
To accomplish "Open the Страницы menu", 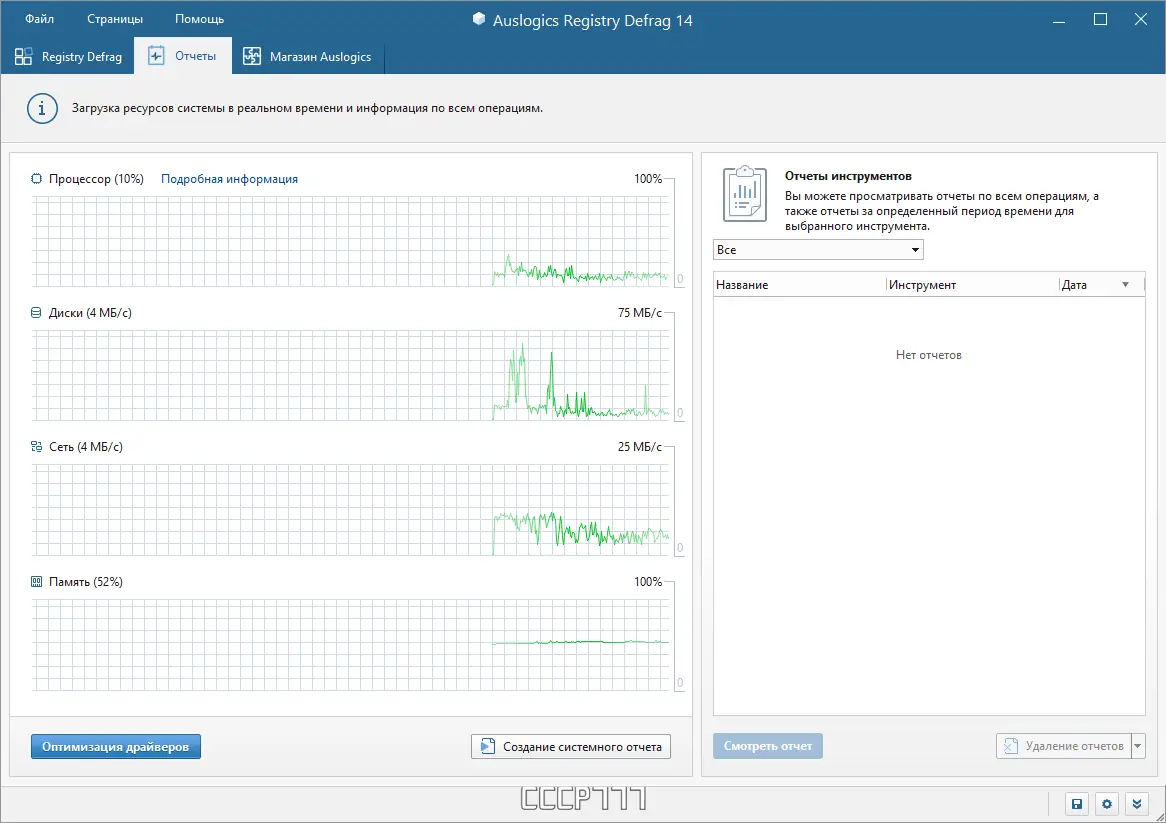I will tap(115, 19).
